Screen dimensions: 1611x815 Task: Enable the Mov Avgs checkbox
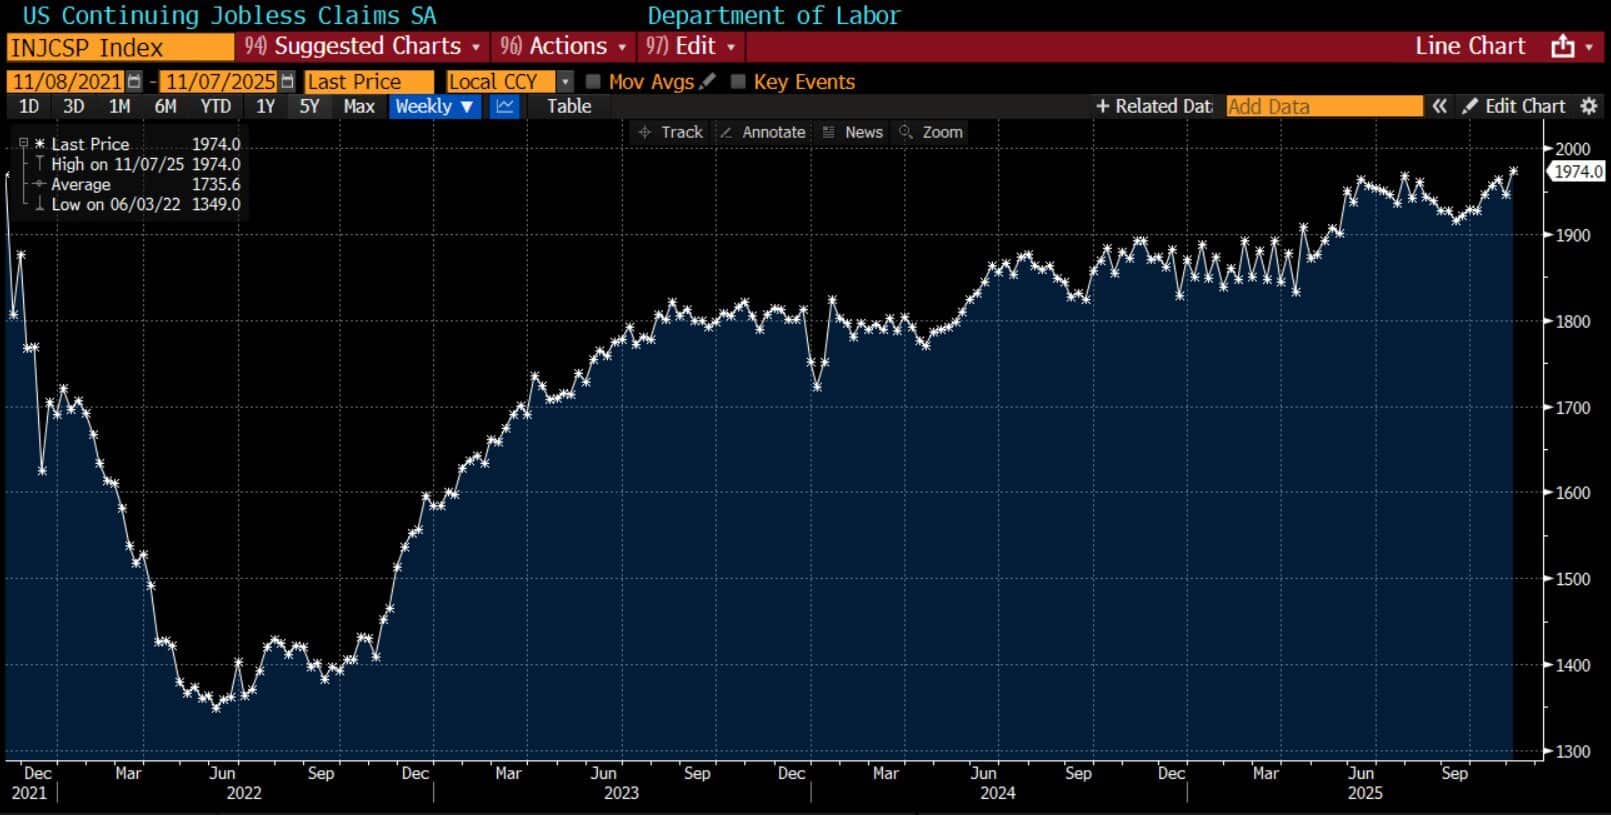[x=593, y=82]
